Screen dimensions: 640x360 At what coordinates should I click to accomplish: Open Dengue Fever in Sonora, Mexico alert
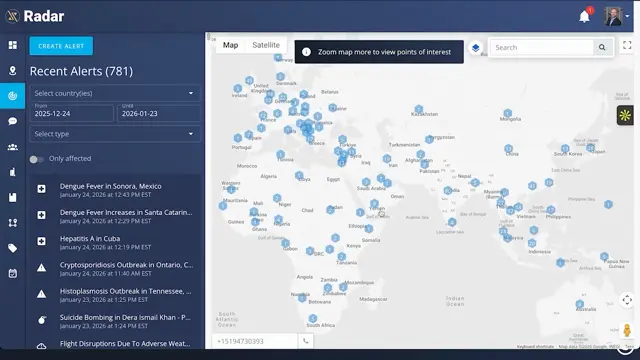tap(116, 190)
